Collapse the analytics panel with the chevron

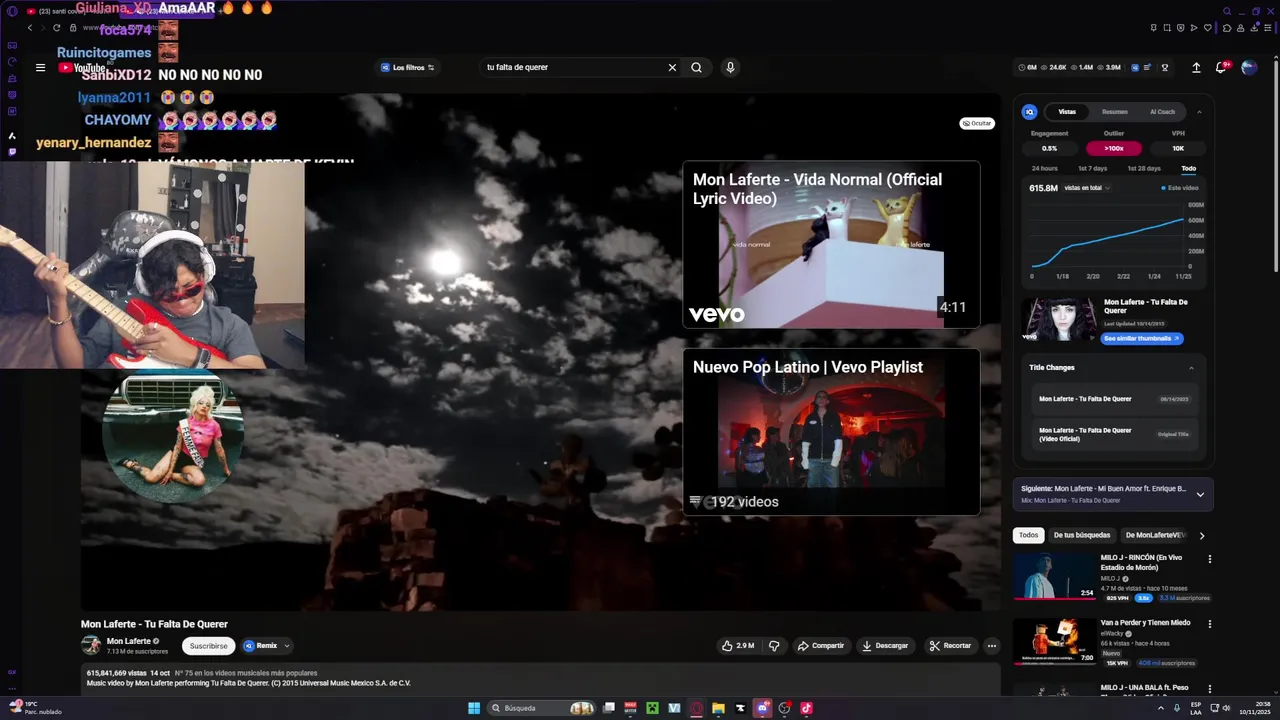tap(1199, 112)
